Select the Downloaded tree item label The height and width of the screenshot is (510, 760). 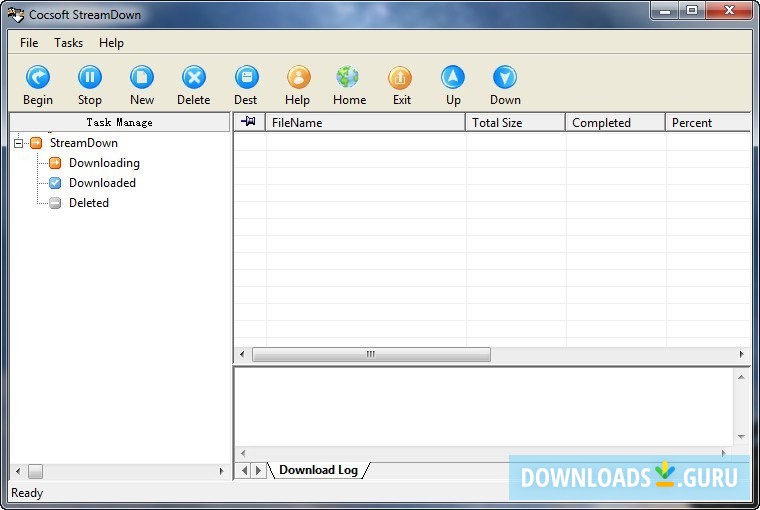[x=102, y=183]
